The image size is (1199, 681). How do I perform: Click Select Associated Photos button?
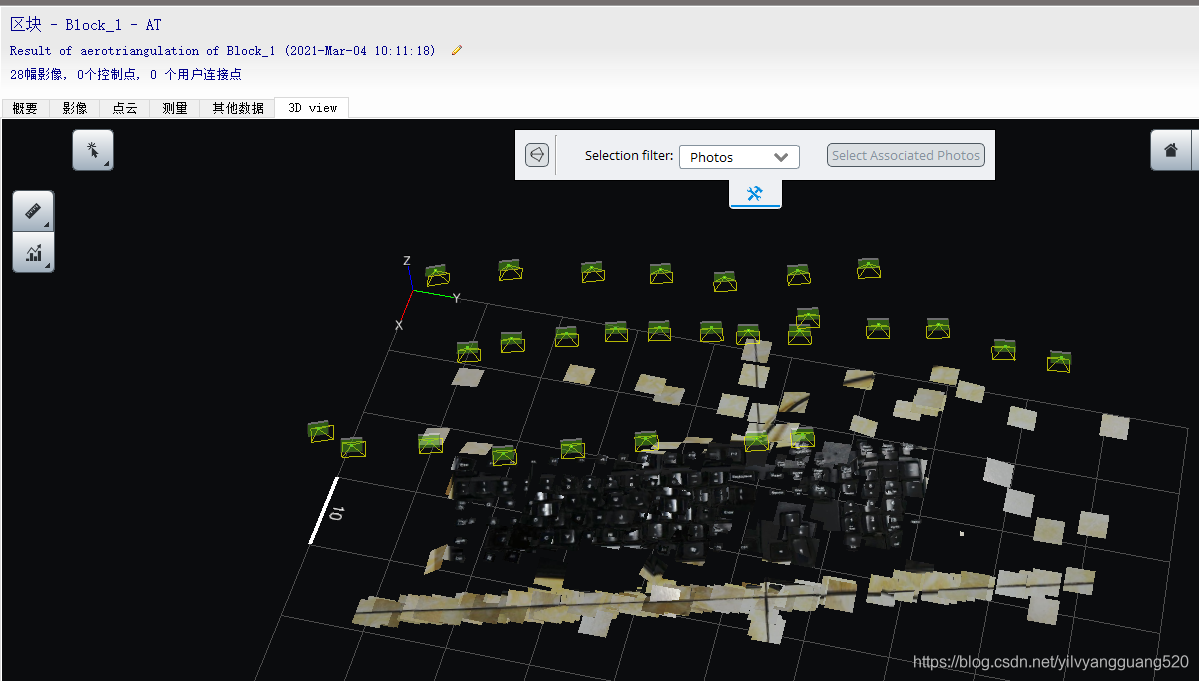point(905,155)
